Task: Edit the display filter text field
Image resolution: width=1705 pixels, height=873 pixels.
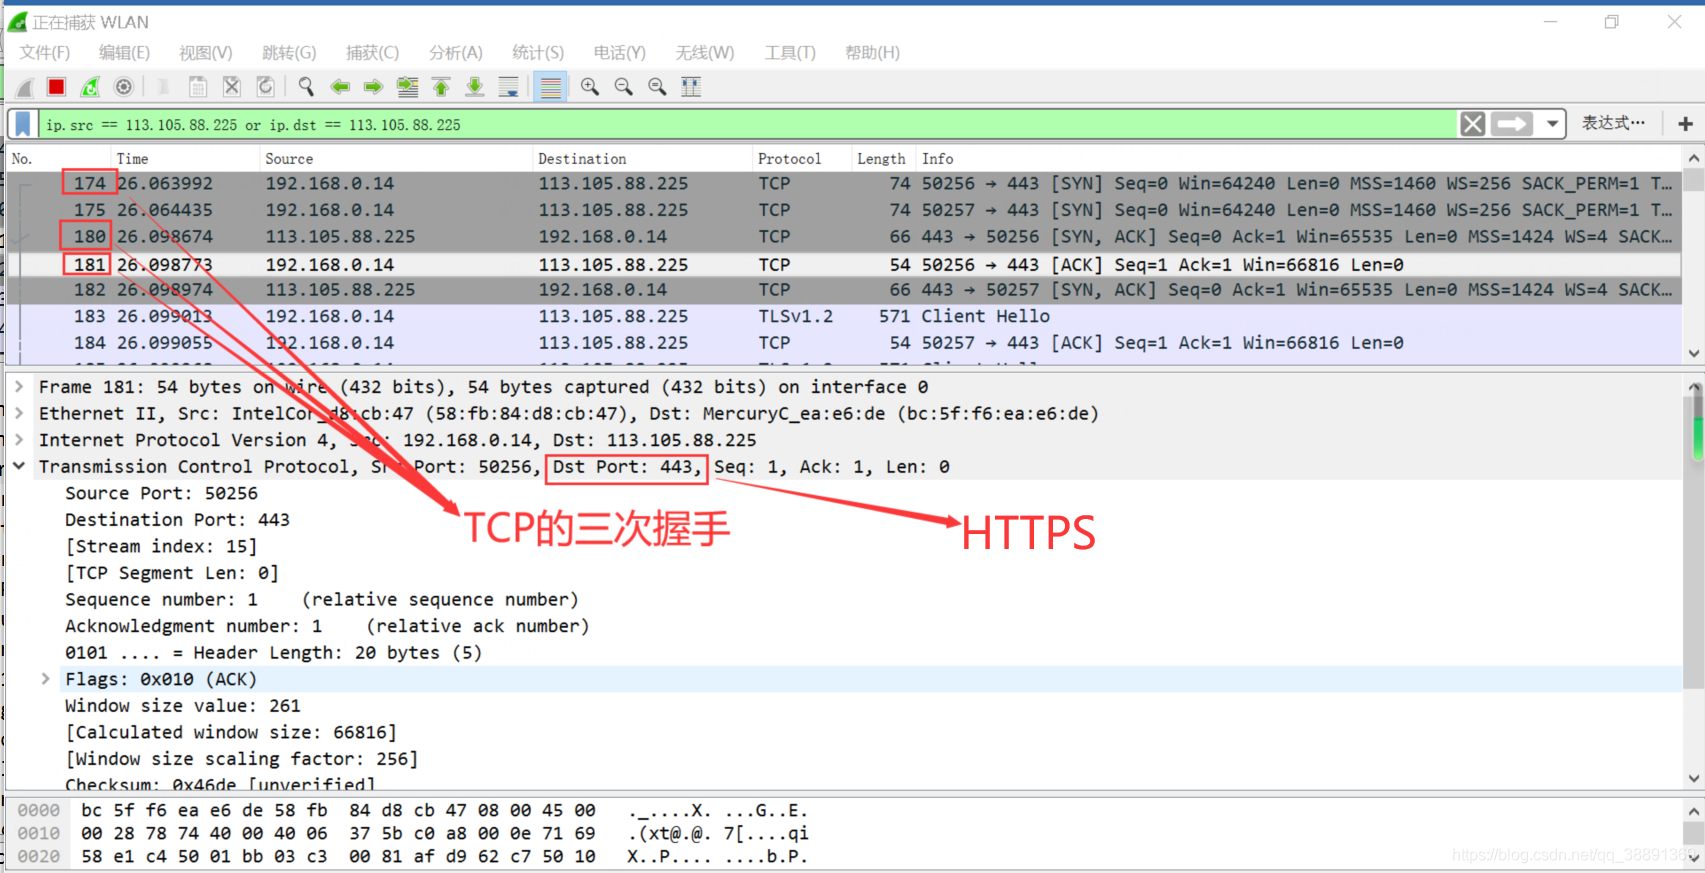Action: [x=748, y=125]
